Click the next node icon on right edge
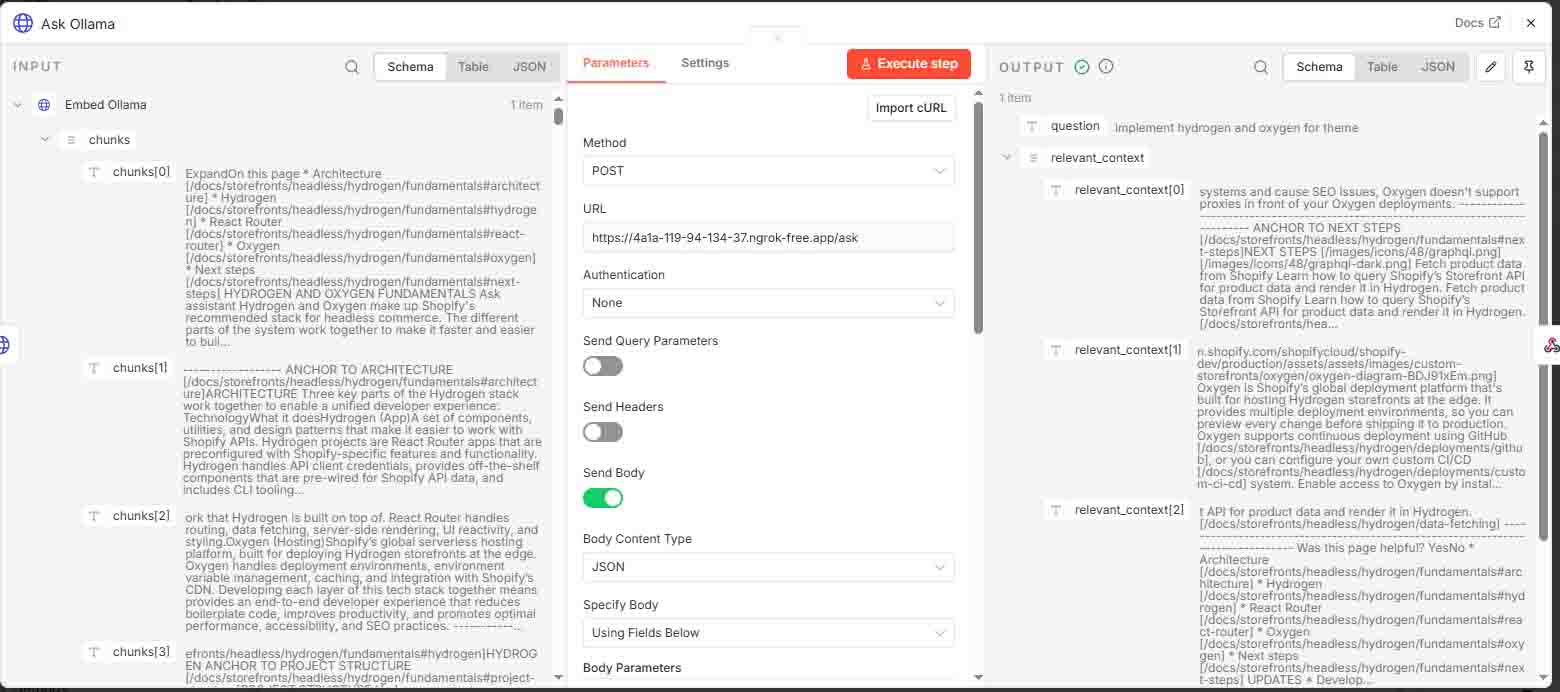Image resolution: width=1560 pixels, height=692 pixels. pyautogui.click(x=1551, y=345)
